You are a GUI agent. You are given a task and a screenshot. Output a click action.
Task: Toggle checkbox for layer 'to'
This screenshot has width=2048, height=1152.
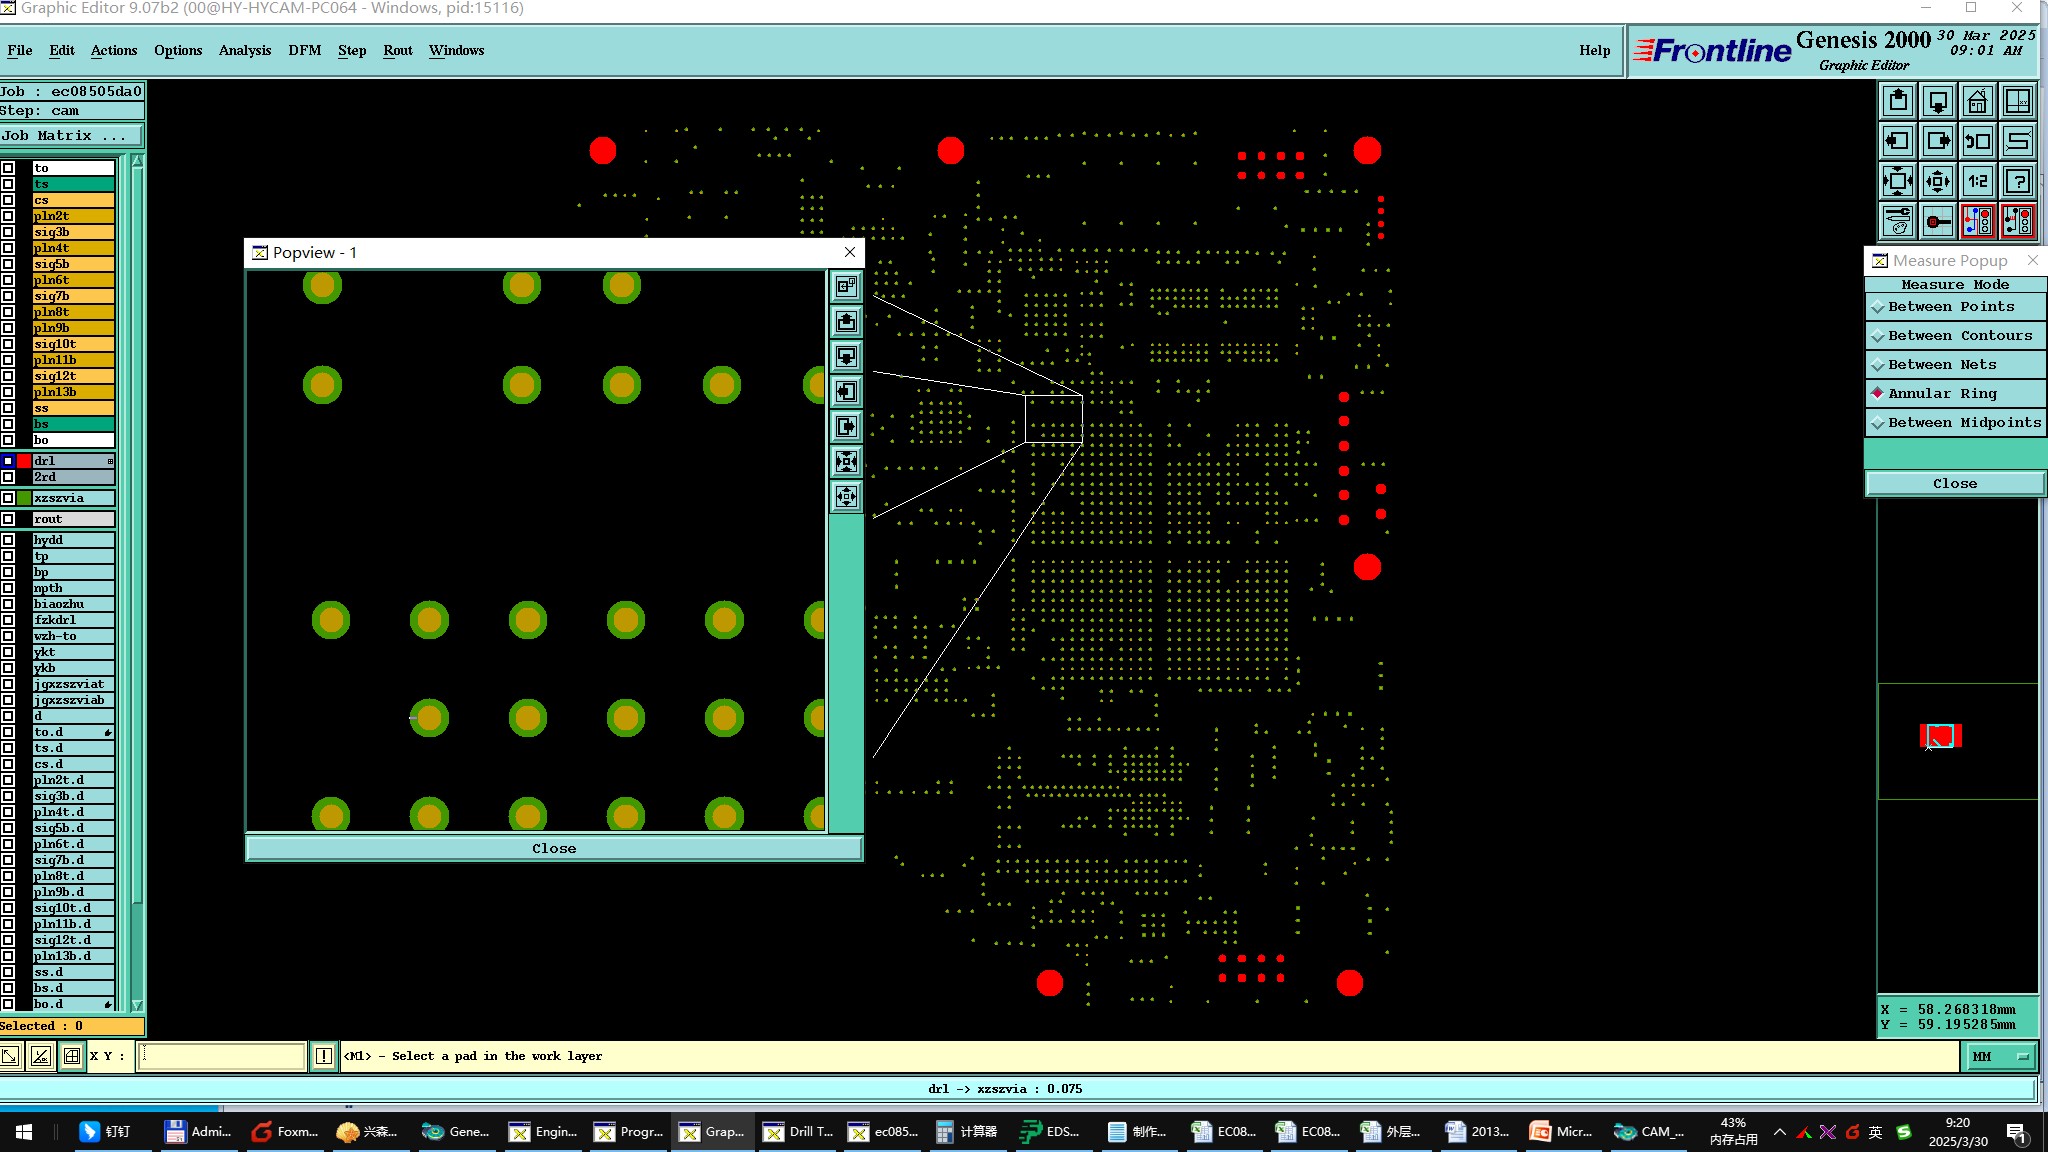(x=8, y=168)
